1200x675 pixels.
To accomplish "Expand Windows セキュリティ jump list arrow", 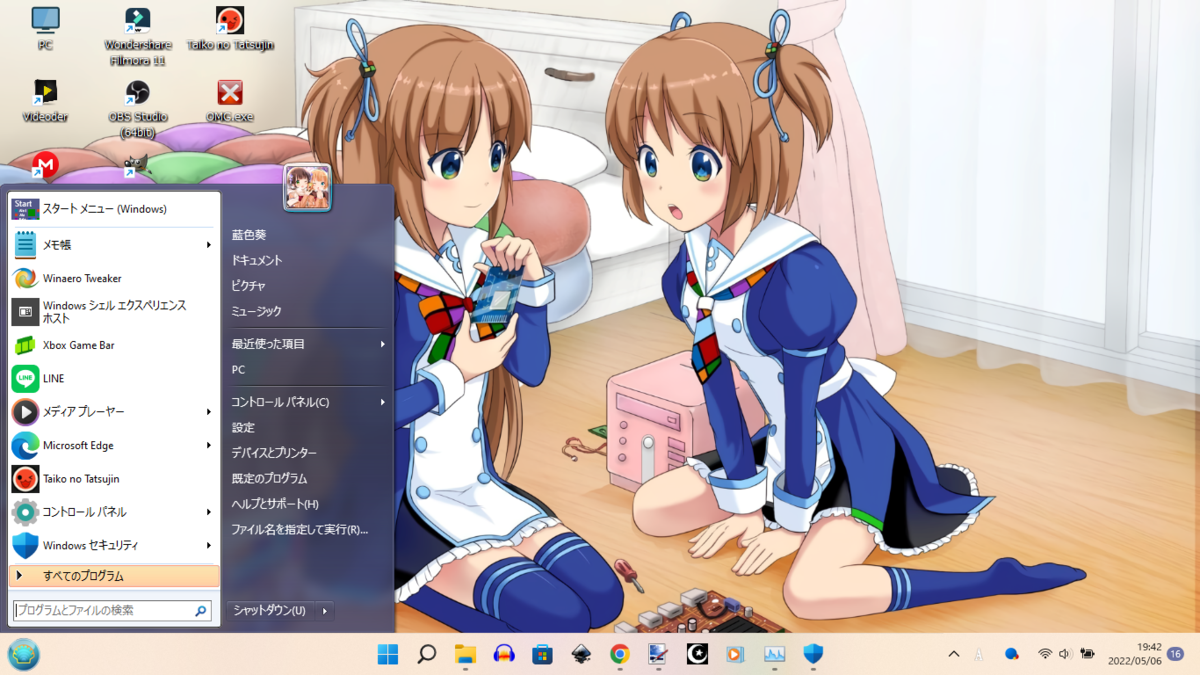I will pos(209,545).
